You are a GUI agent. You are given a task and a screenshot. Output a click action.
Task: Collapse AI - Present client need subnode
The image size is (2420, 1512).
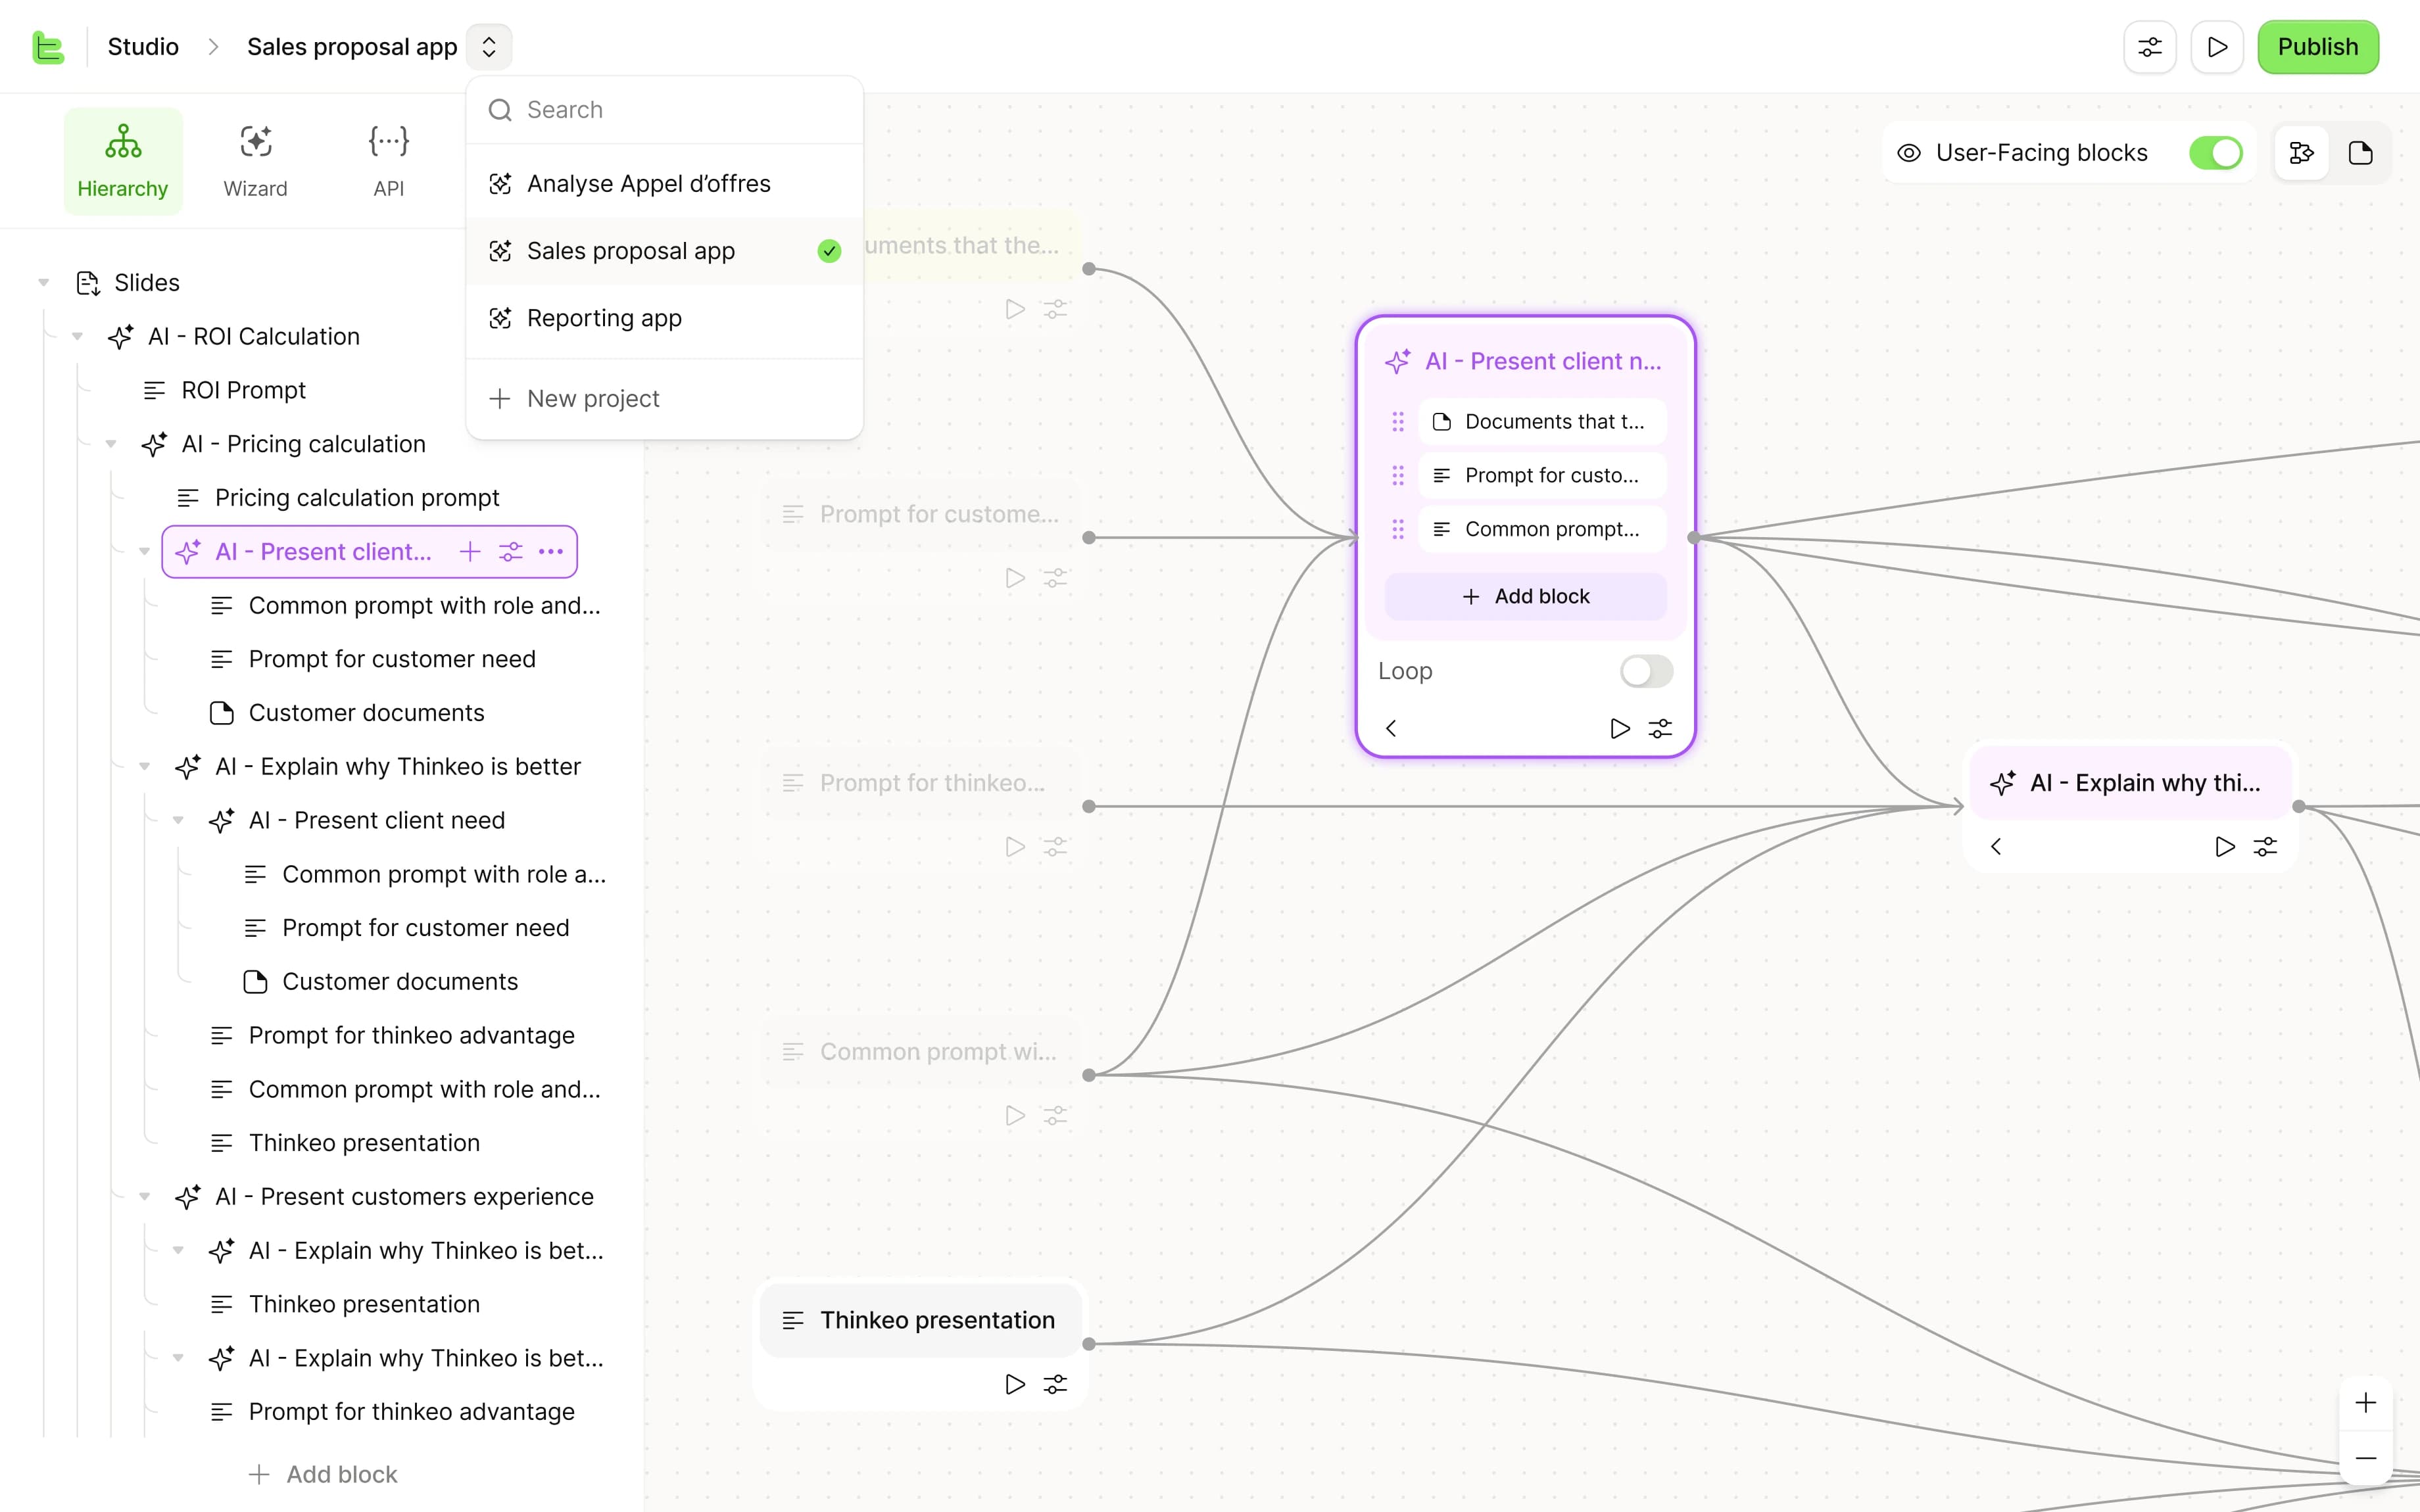[x=178, y=821]
